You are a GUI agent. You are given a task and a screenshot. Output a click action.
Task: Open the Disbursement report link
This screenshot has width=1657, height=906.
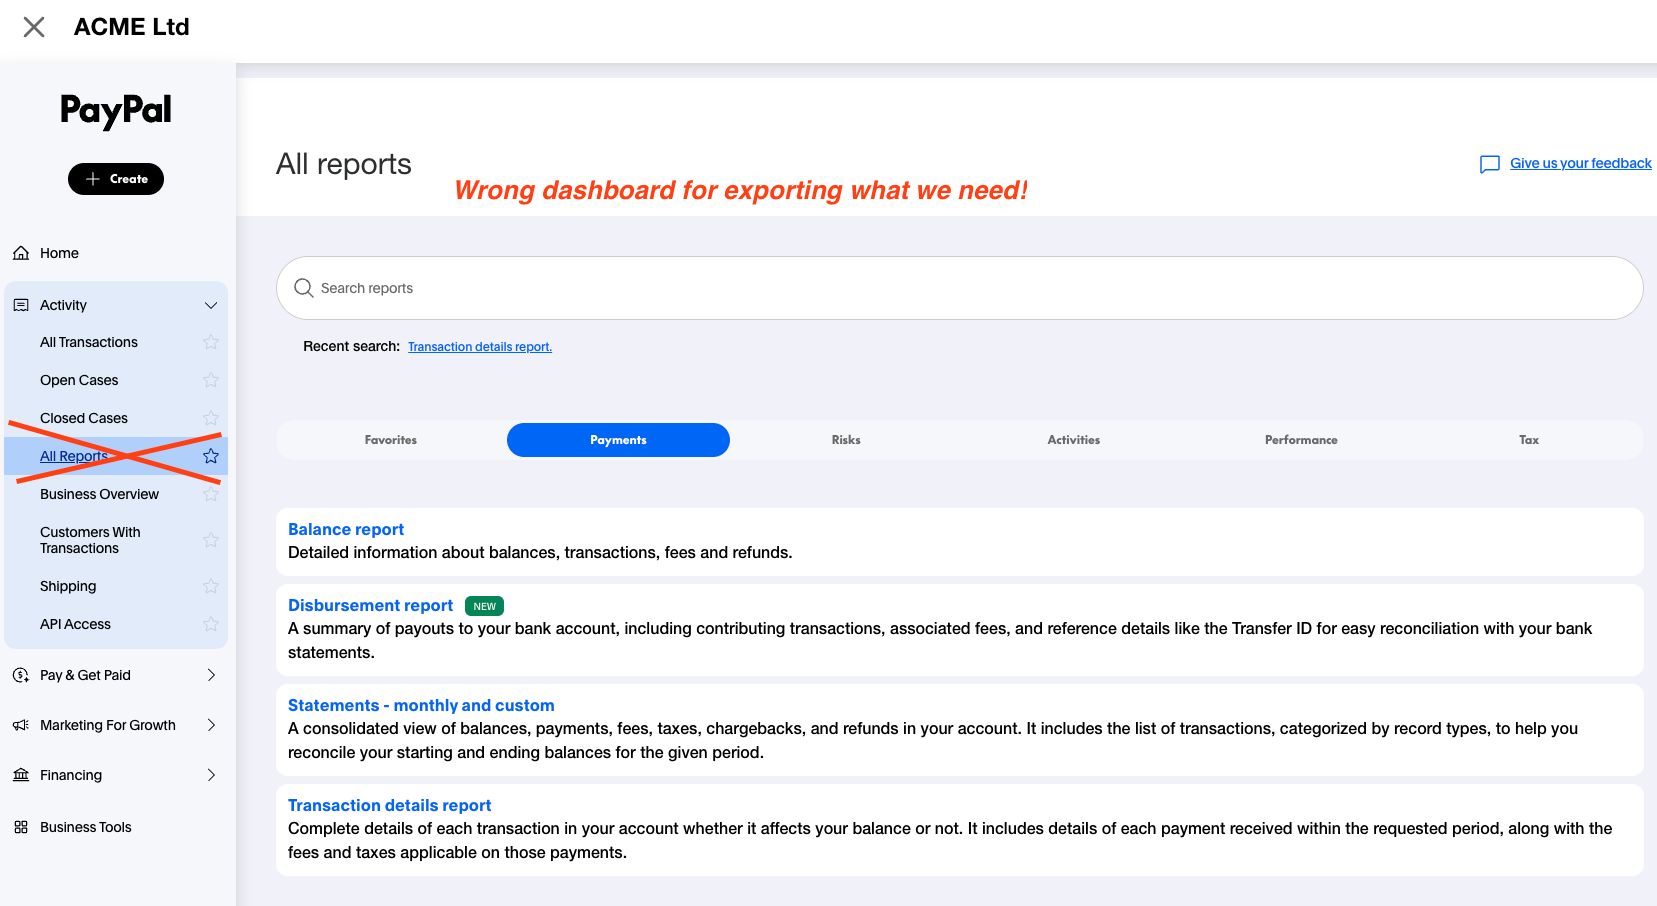(x=370, y=605)
